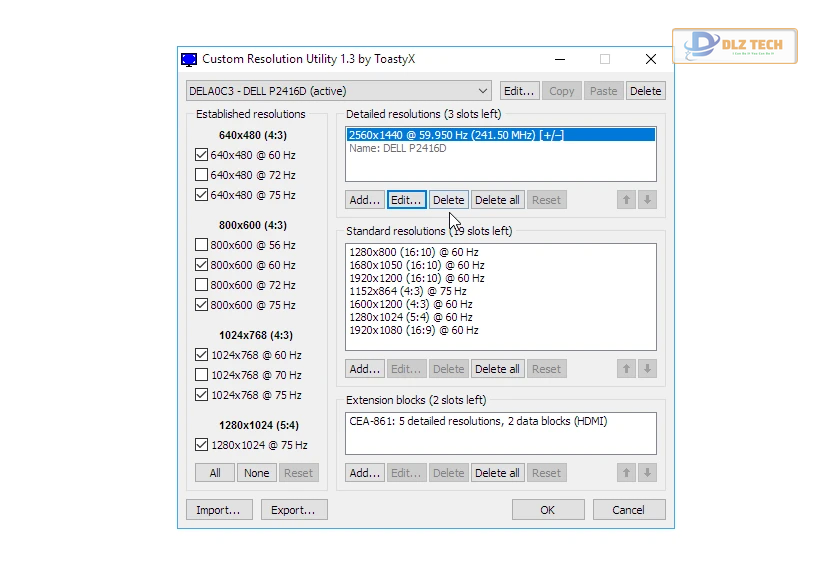This screenshot has height=579, width=840.
Task: Click the up arrow in Standard resolutions
Action: point(626,369)
